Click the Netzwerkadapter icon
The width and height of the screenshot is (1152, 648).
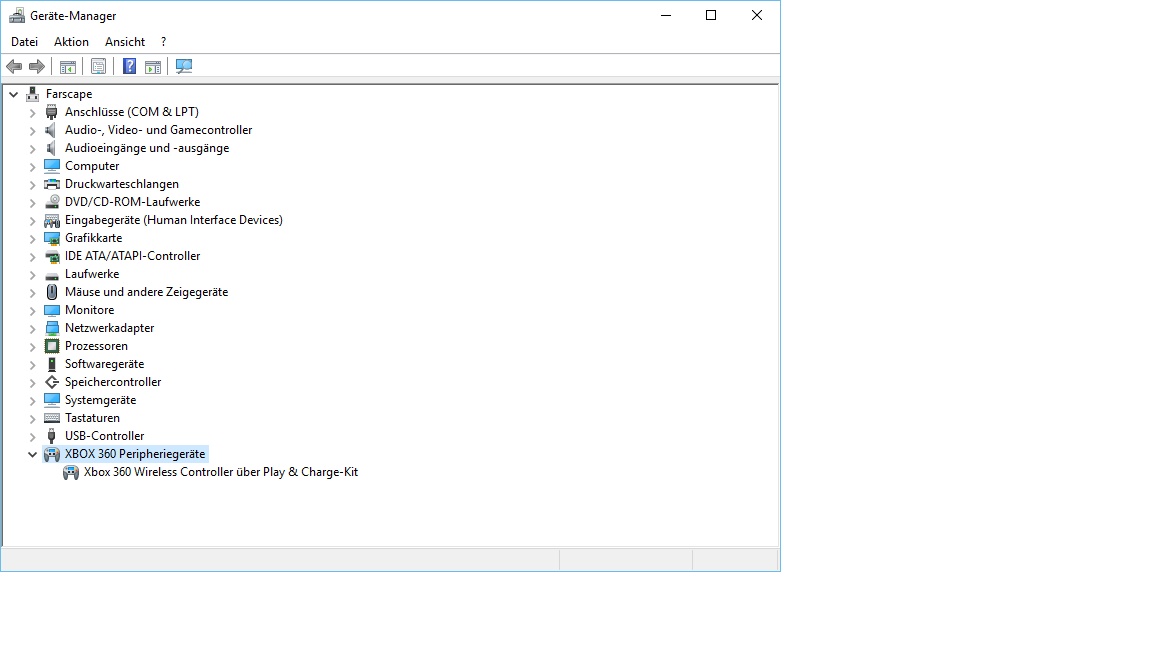point(51,328)
